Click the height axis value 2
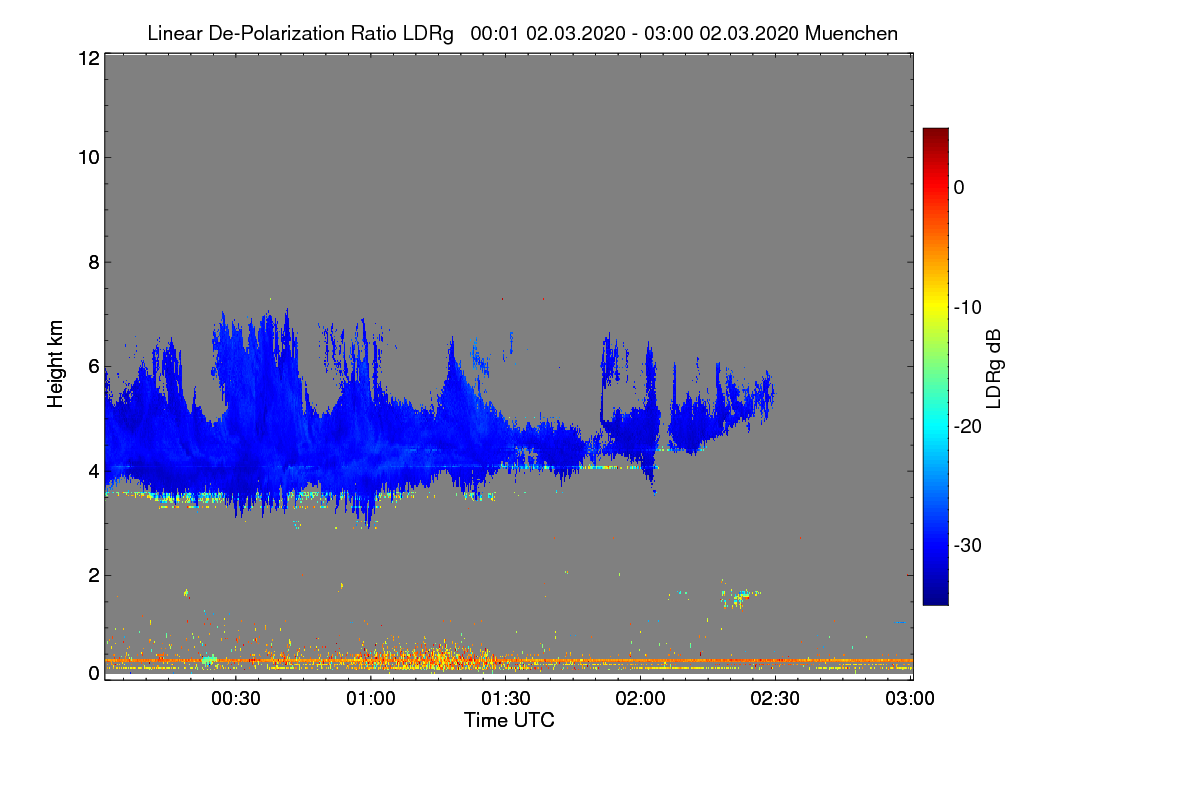 click(x=93, y=575)
